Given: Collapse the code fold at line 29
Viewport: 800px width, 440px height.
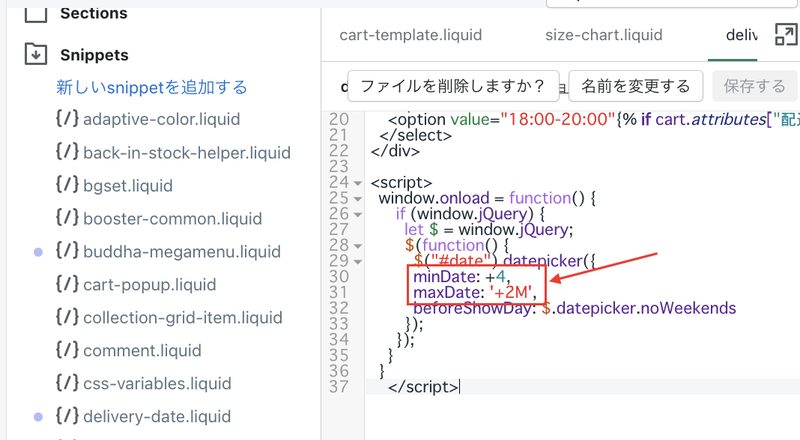Looking at the screenshot, I should [358, 262].
